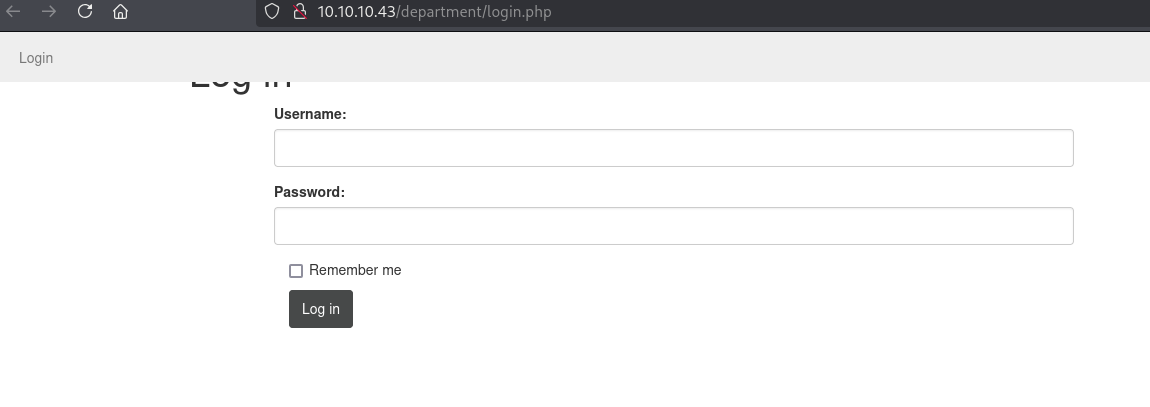Focus the Username text field
Image resolution: width=1150 pixels, height=407 pixels.
673,148
